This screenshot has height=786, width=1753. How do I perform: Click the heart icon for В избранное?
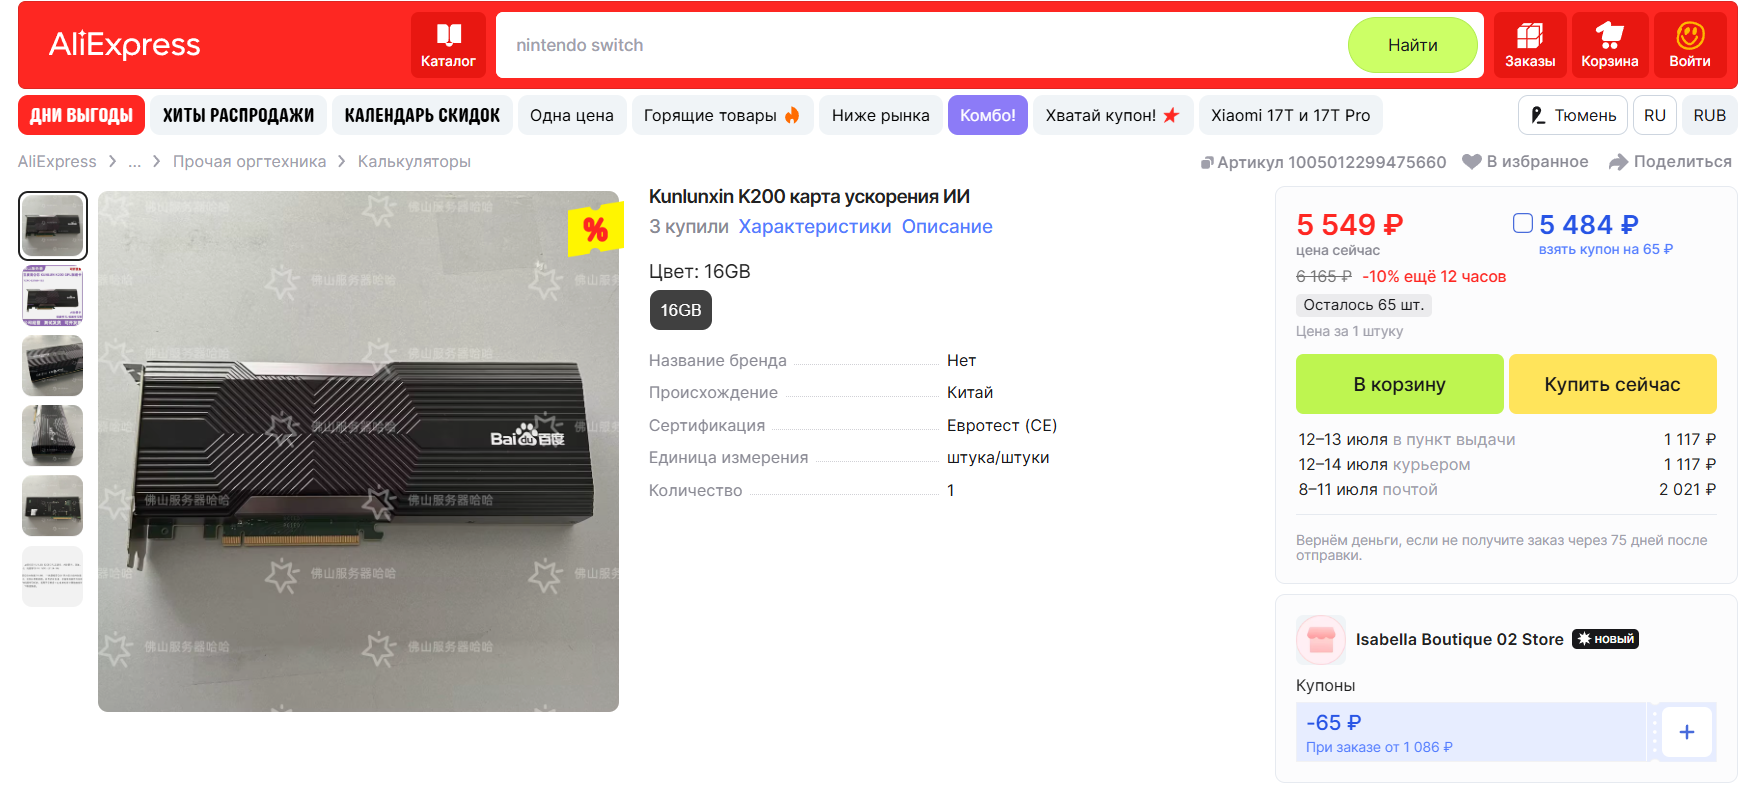tap(1472, 162)
